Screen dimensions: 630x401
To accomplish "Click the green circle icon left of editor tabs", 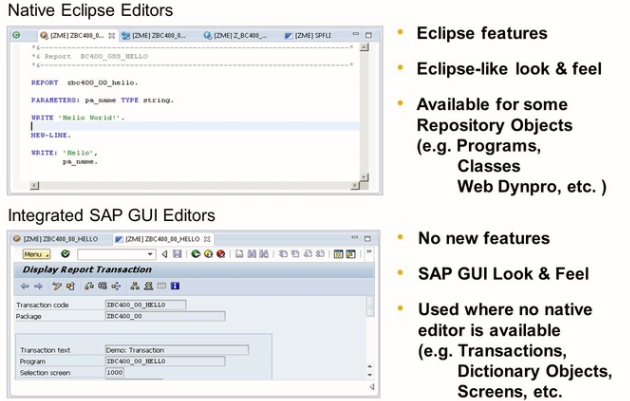I will (x=16, y=35).
